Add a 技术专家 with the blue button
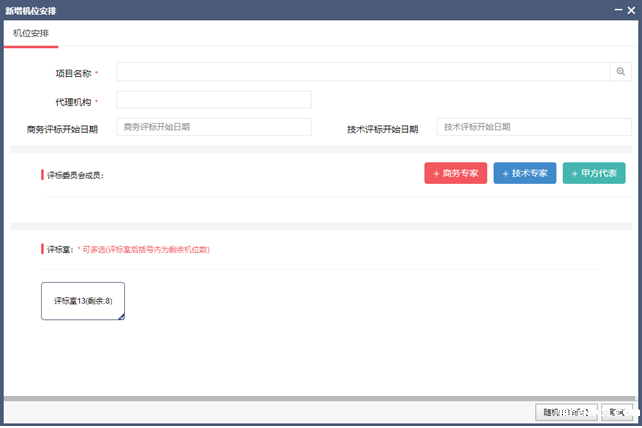Image resolution: width=642 pixels, height=428 pixels. [x=524, y=173]
